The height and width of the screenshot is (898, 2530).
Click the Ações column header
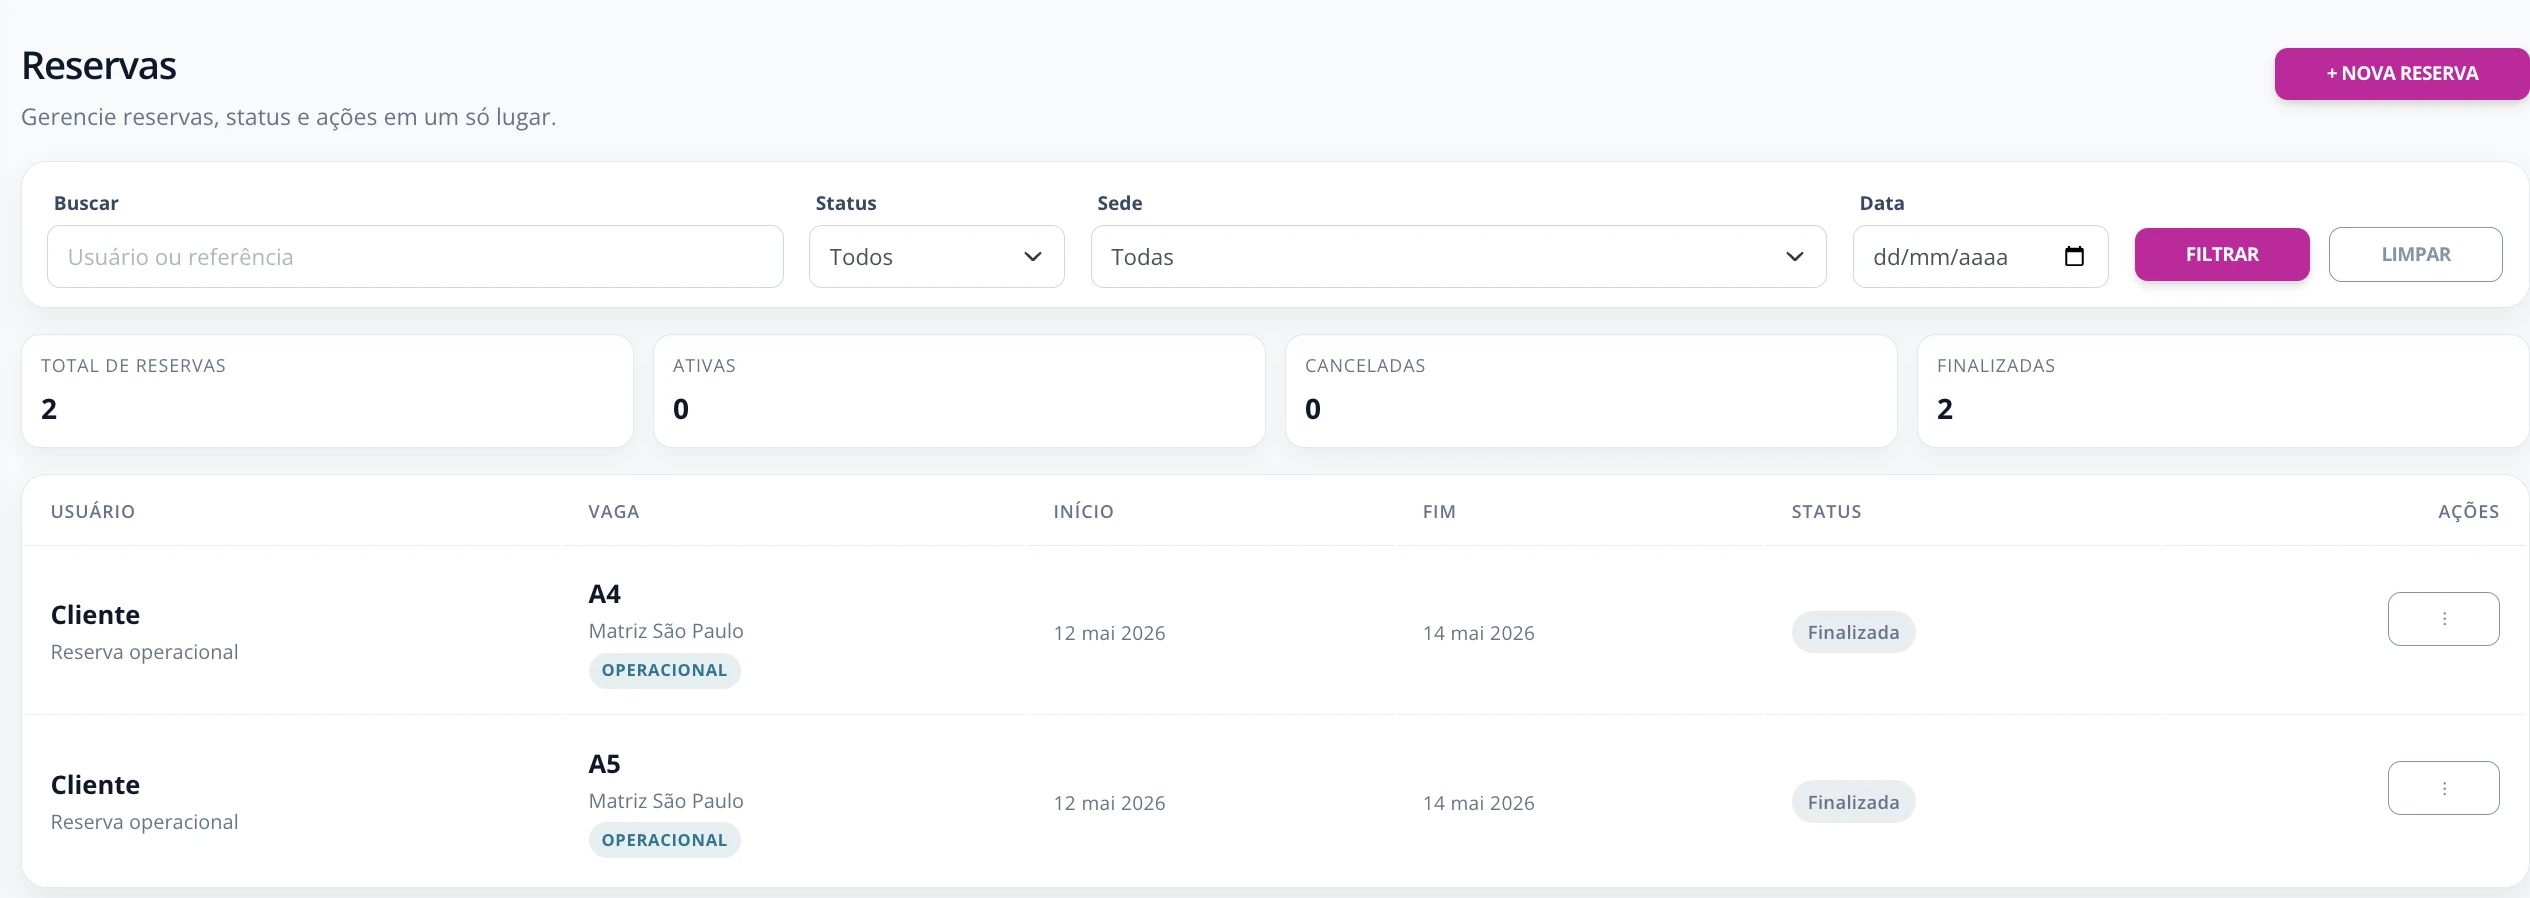click(2468, 512)
